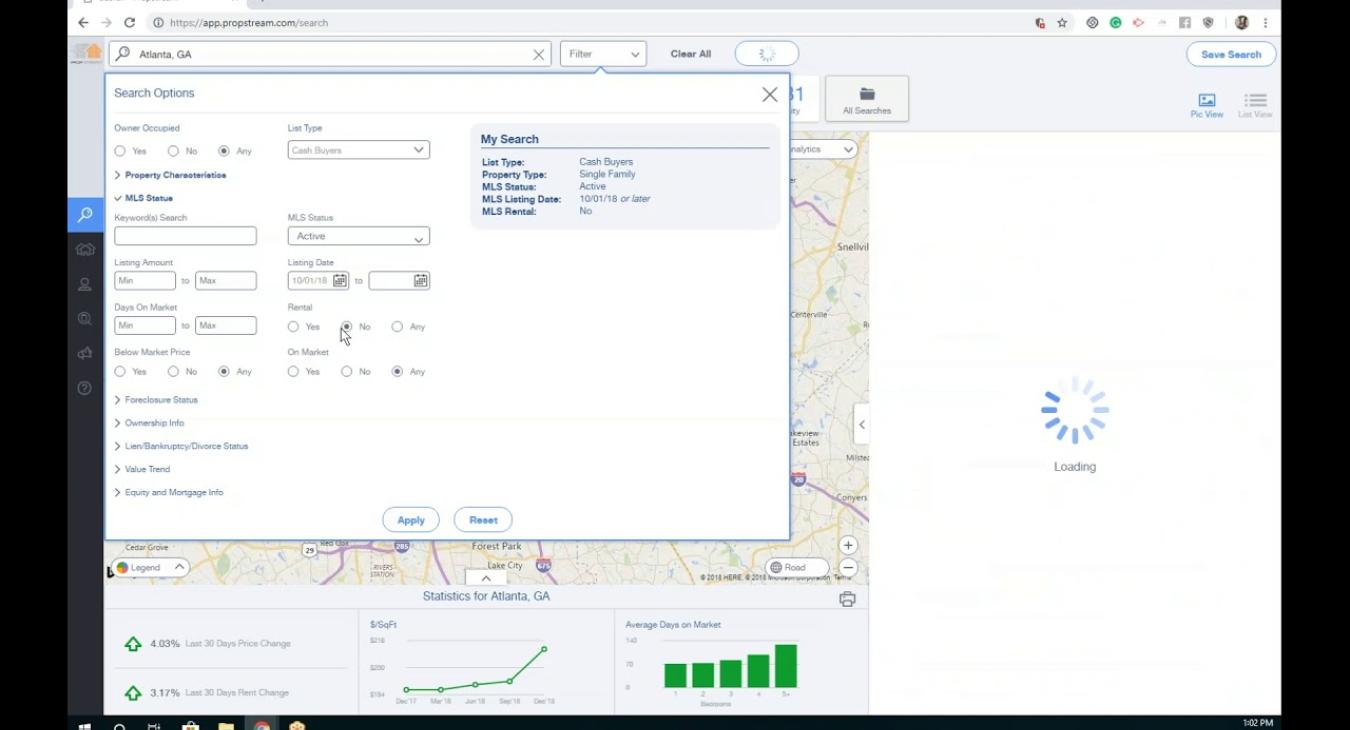Image resolution: width=1350 pixels, height=730 pixels.
Task: Clear the Atlanta, GA search text with X
Action: click(539, 55)
